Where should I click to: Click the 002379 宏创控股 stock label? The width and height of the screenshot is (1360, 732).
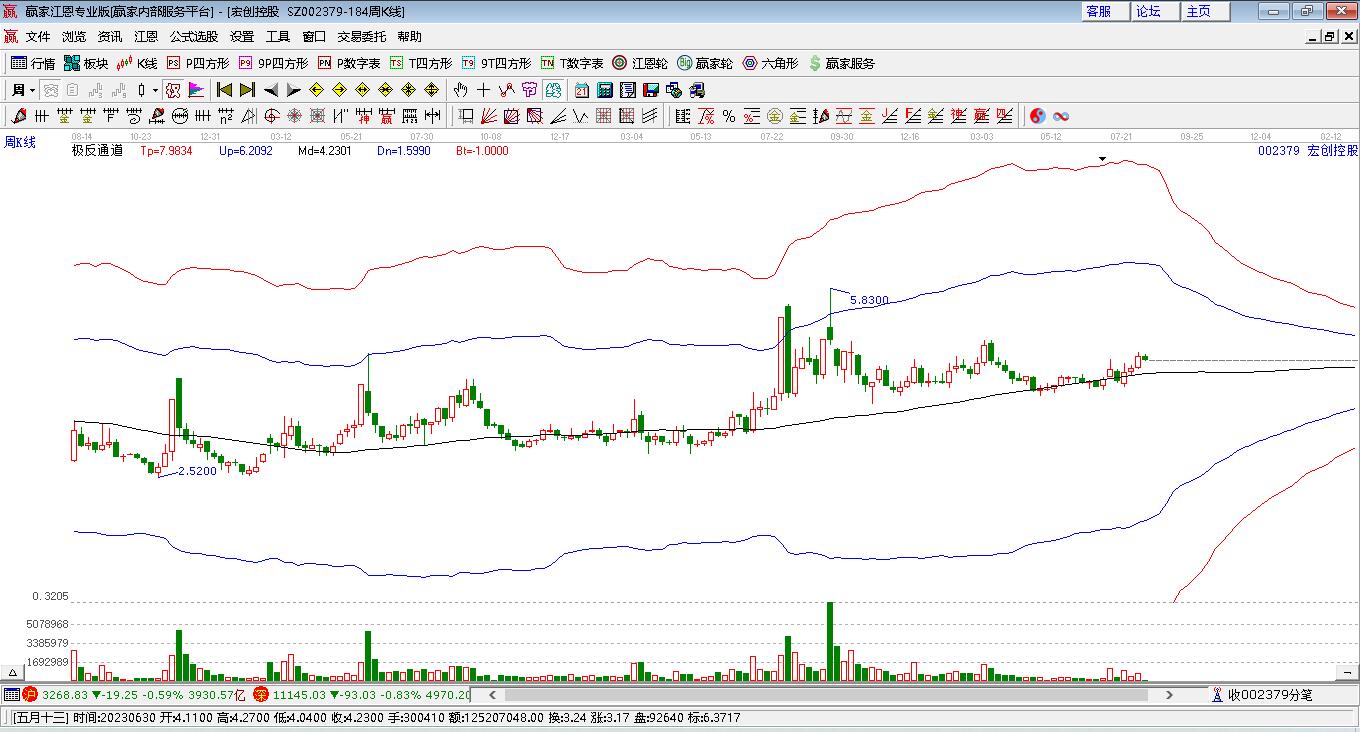[1308, 151]
